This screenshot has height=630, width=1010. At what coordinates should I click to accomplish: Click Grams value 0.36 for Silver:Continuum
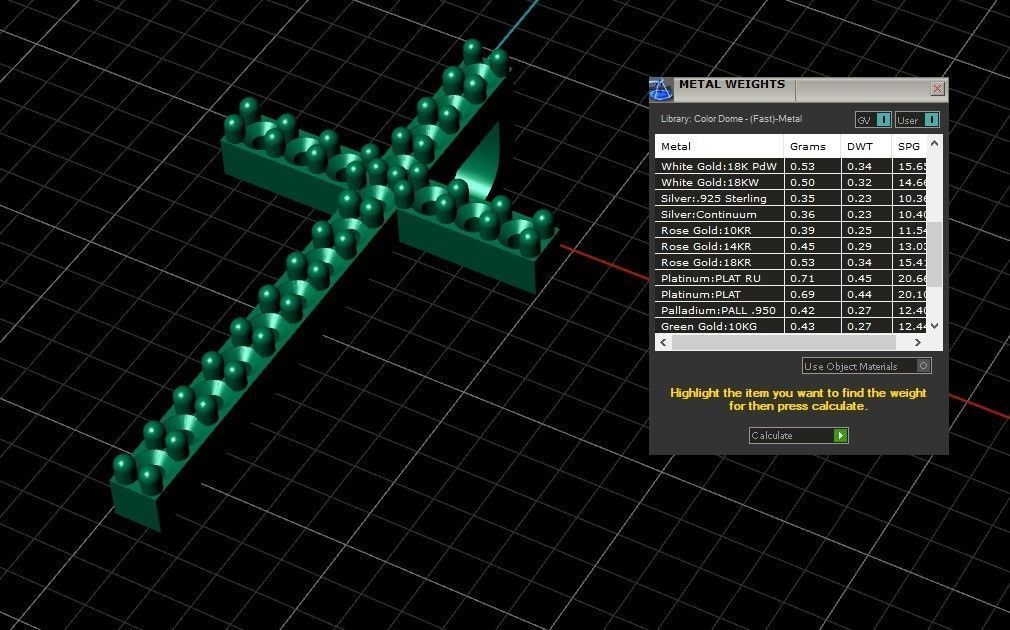[x=802, y=215]
